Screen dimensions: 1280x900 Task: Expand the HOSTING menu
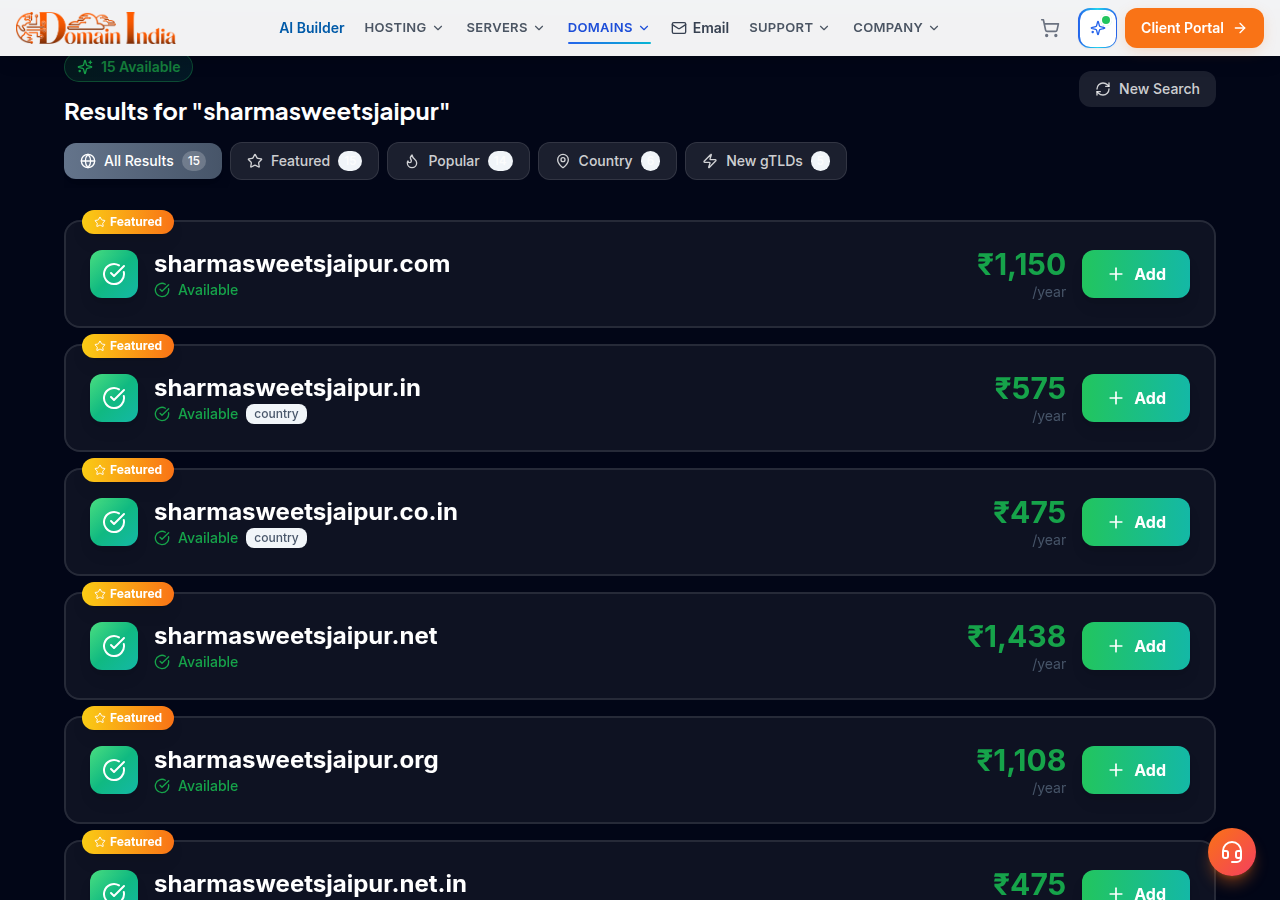tap(404, 28)
